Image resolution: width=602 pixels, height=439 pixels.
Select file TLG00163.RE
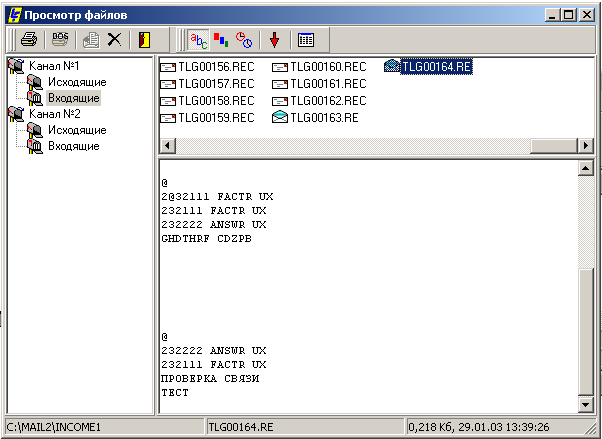pyautogui.click(x=324, y=118)
